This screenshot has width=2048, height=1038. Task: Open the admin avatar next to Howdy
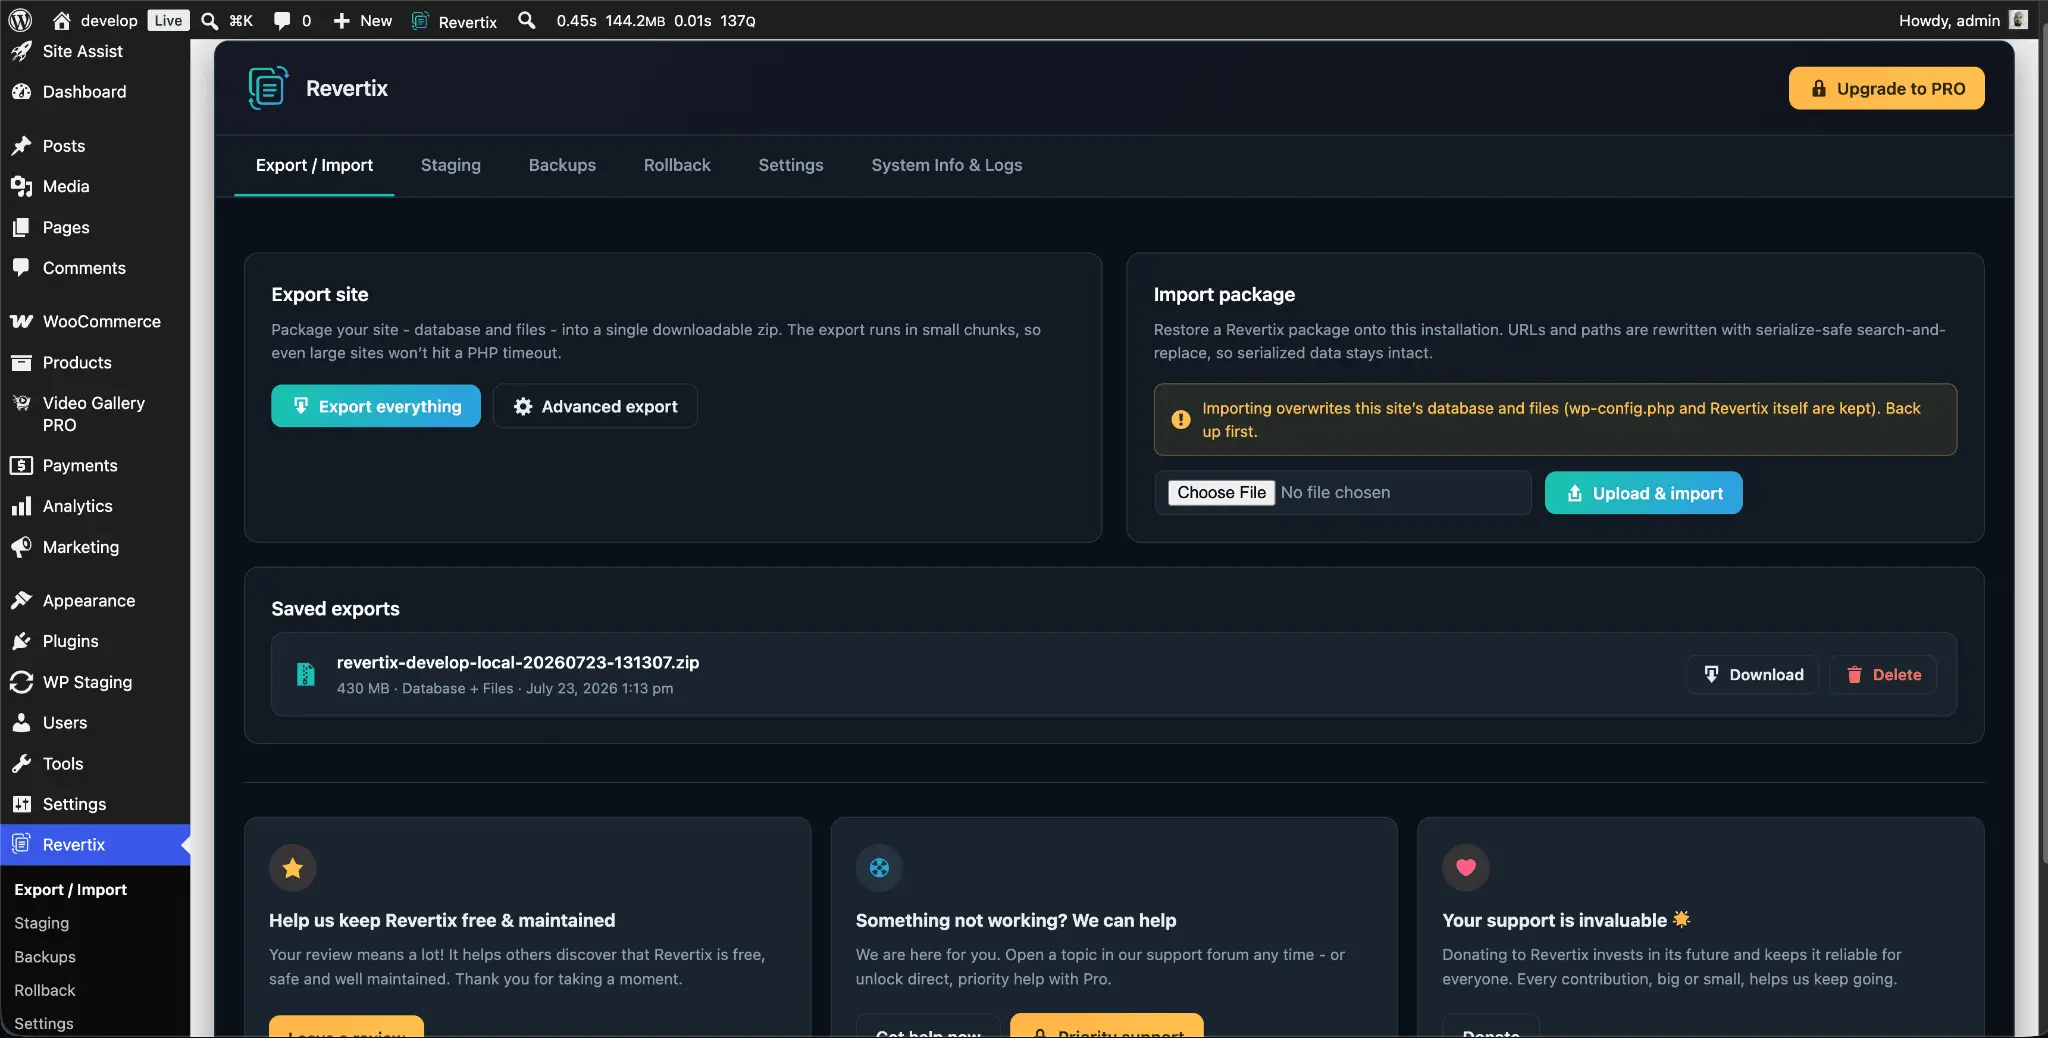[2019, 20]
